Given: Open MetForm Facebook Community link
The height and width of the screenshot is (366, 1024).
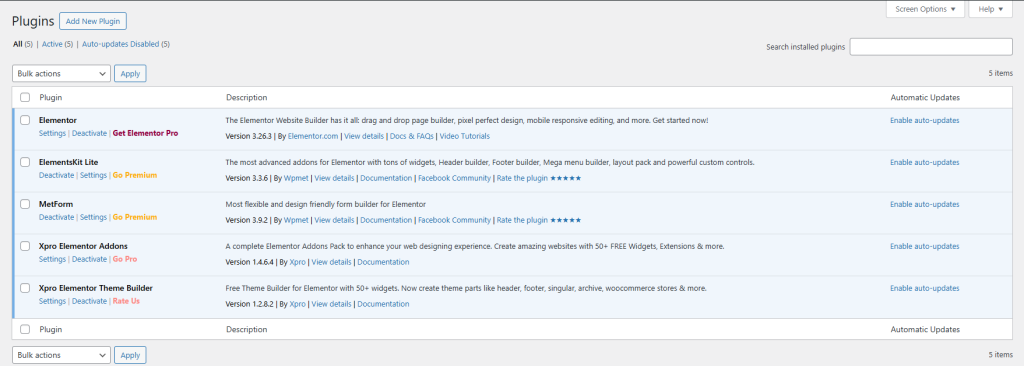Looking at the screenshot, I should tap(454, 220).
